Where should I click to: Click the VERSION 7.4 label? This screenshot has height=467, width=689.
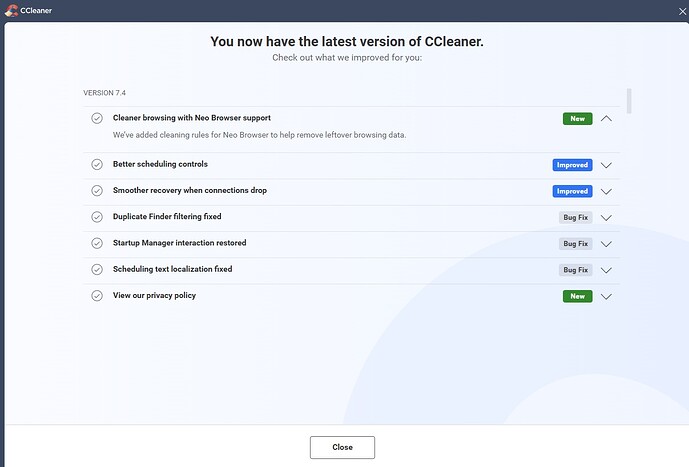[x=105, y=93]
